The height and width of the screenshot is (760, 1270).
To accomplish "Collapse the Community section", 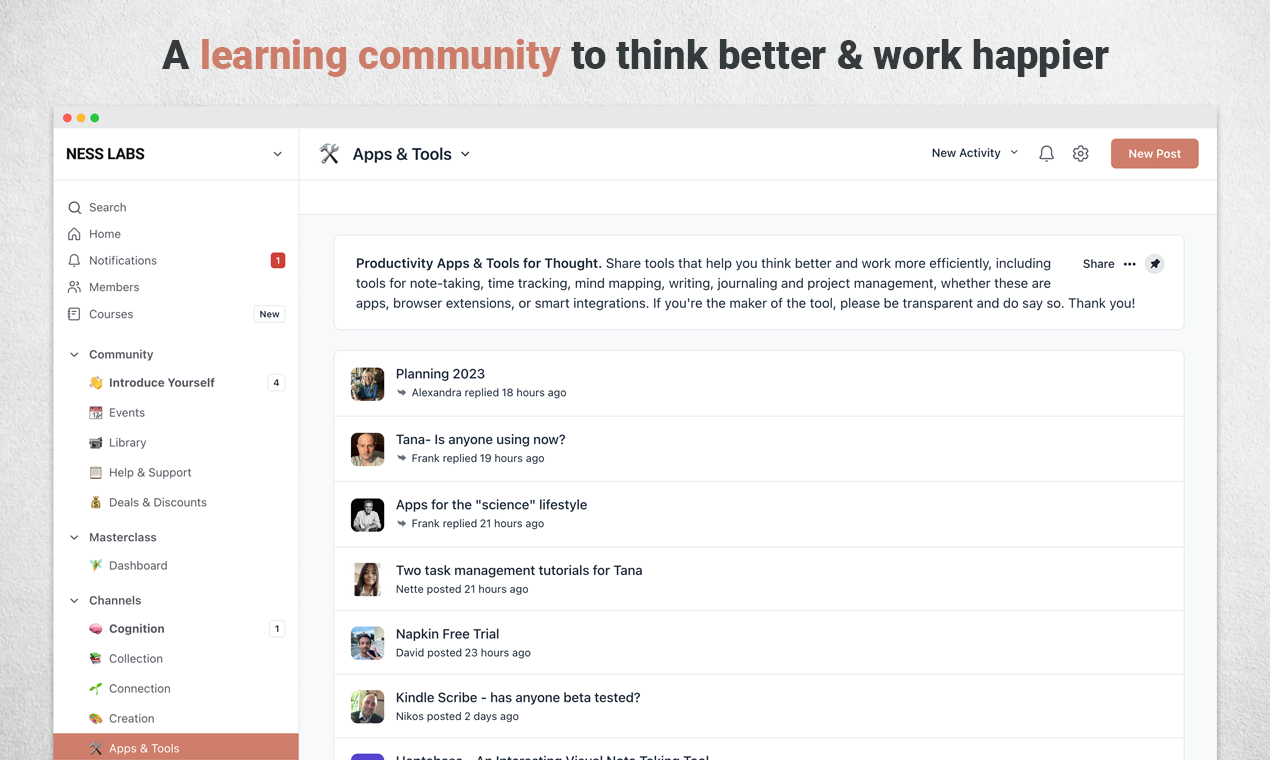I will point(74,355).
